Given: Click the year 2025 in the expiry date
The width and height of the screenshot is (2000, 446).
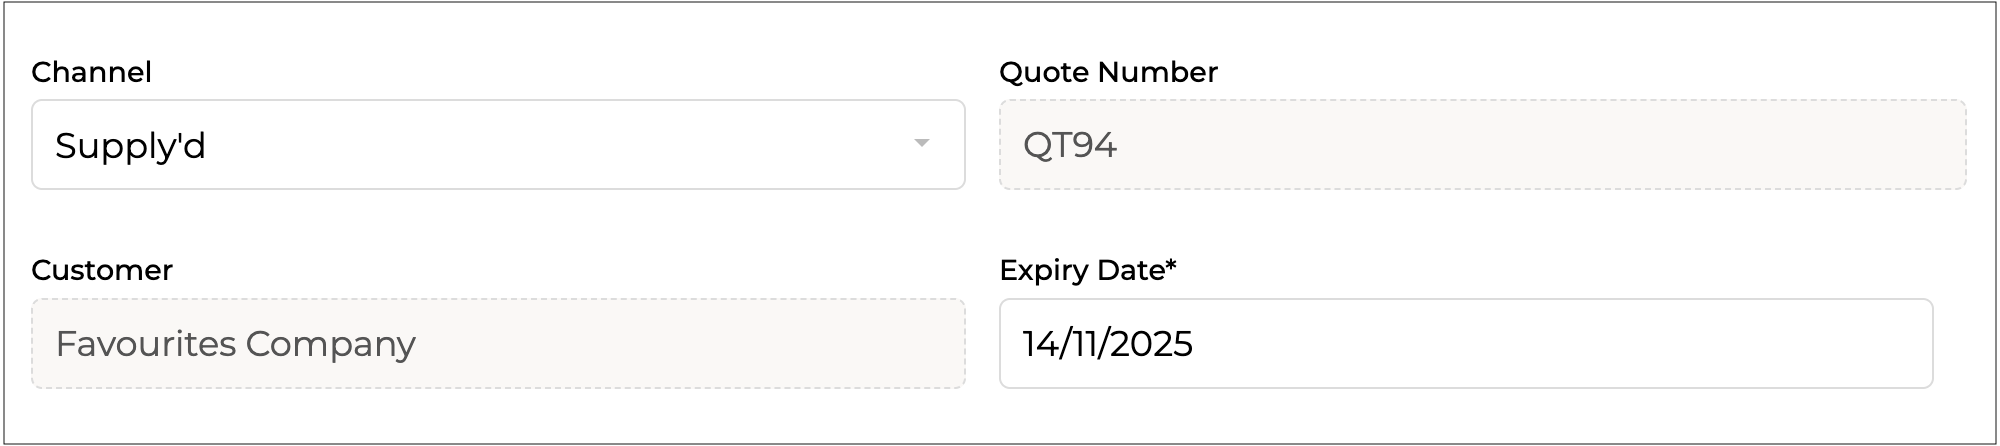Looking at the screenshot, I should 1151,344.
